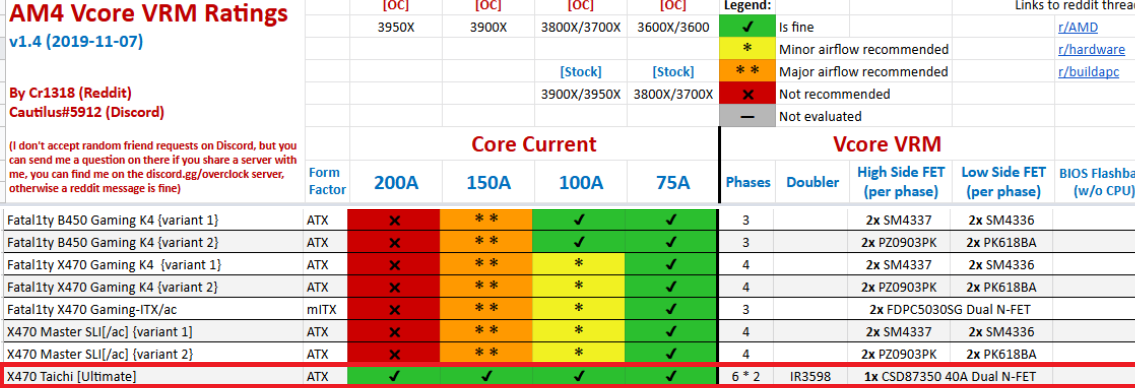Viewport: 1135px width, 388px height.
Task: Click the orange double-asterisk legend icon
Action: click(x=747, y=72)
